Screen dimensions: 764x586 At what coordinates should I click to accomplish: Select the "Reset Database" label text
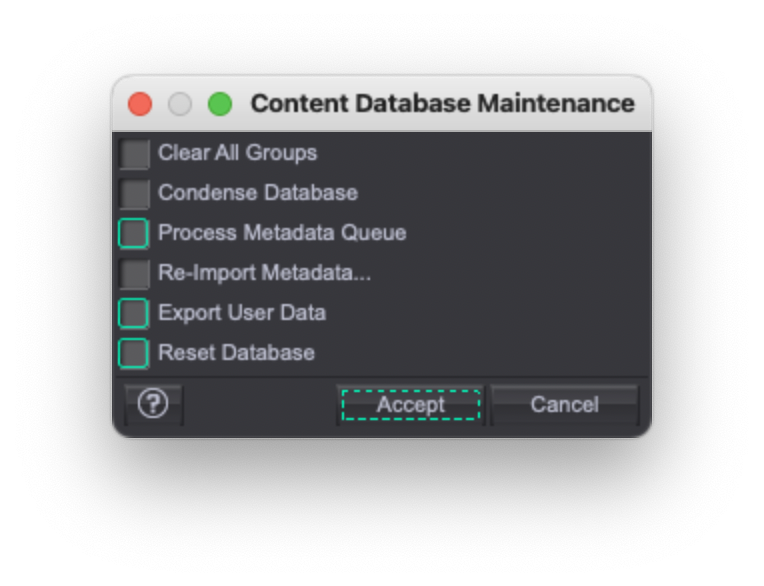pos(236,353)
